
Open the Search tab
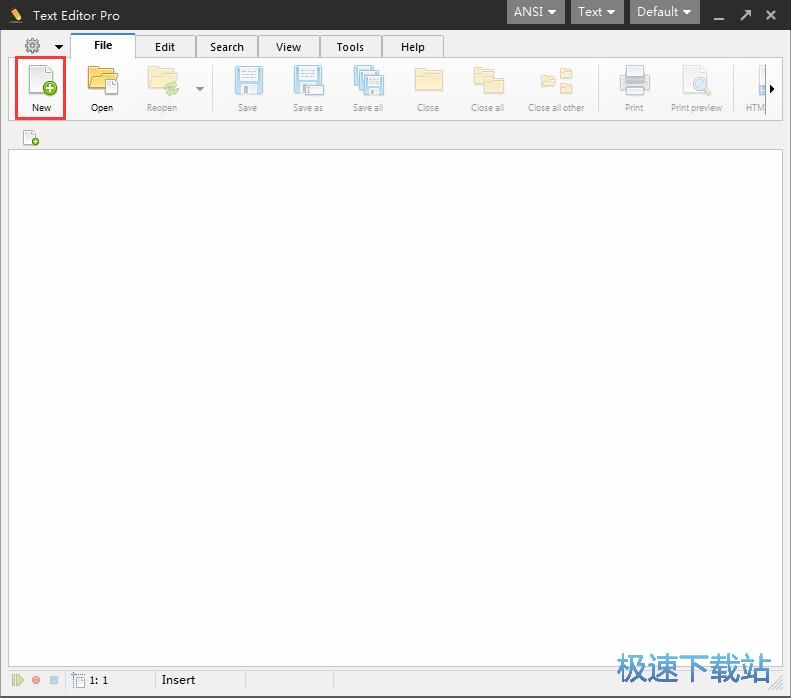pyautogui.click(x=227, y=47)
